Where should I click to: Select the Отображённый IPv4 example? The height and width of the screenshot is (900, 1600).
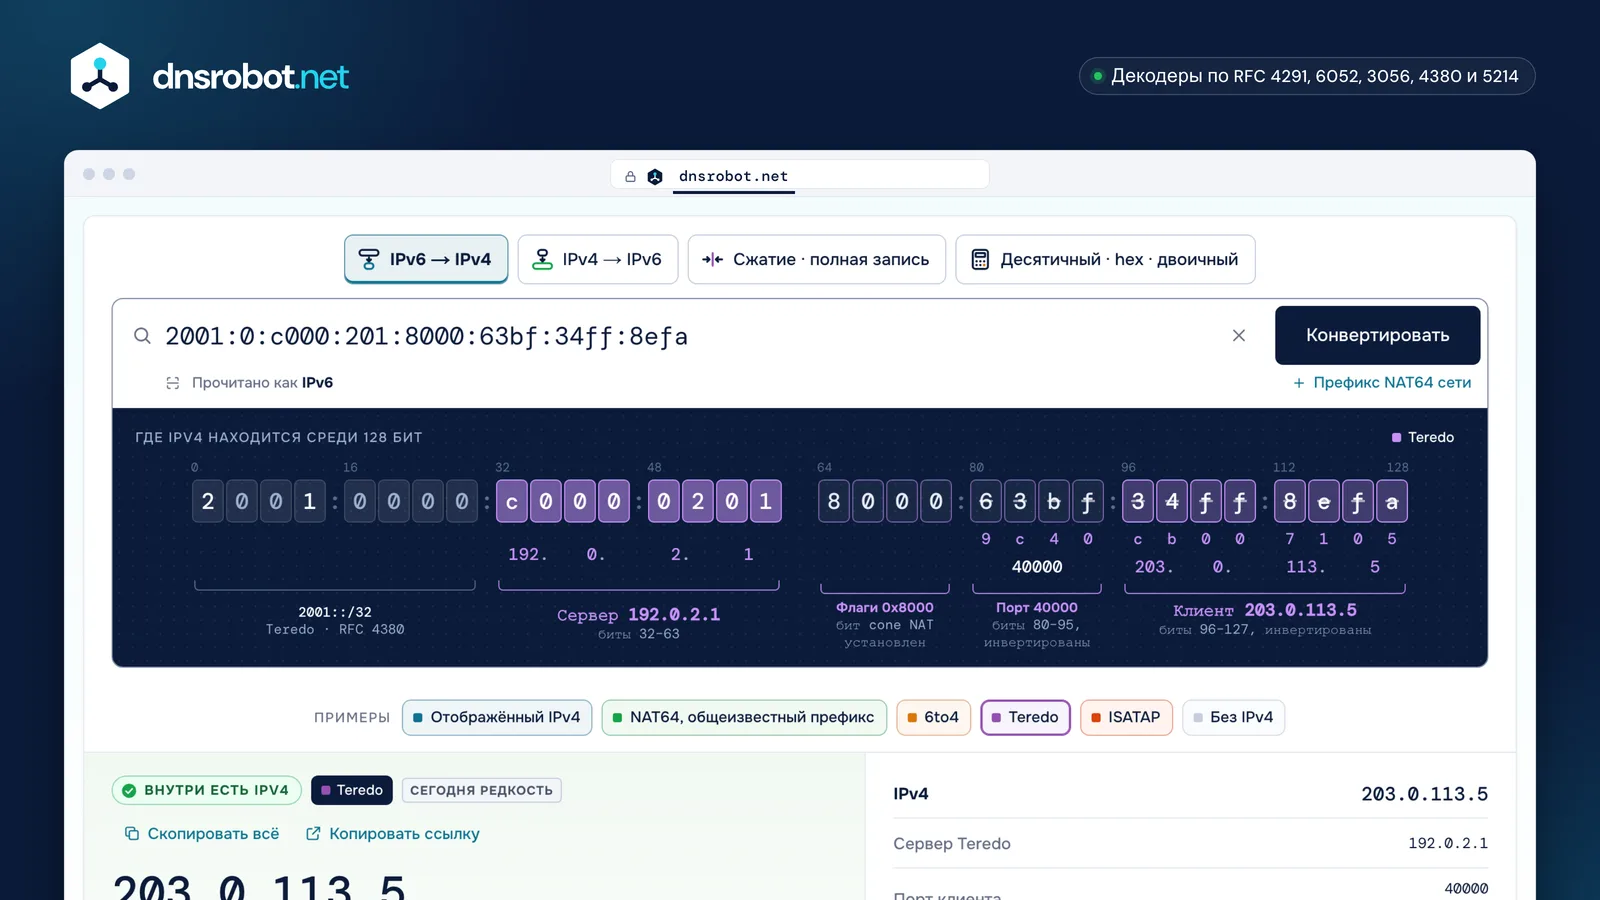tap(497, 717)
